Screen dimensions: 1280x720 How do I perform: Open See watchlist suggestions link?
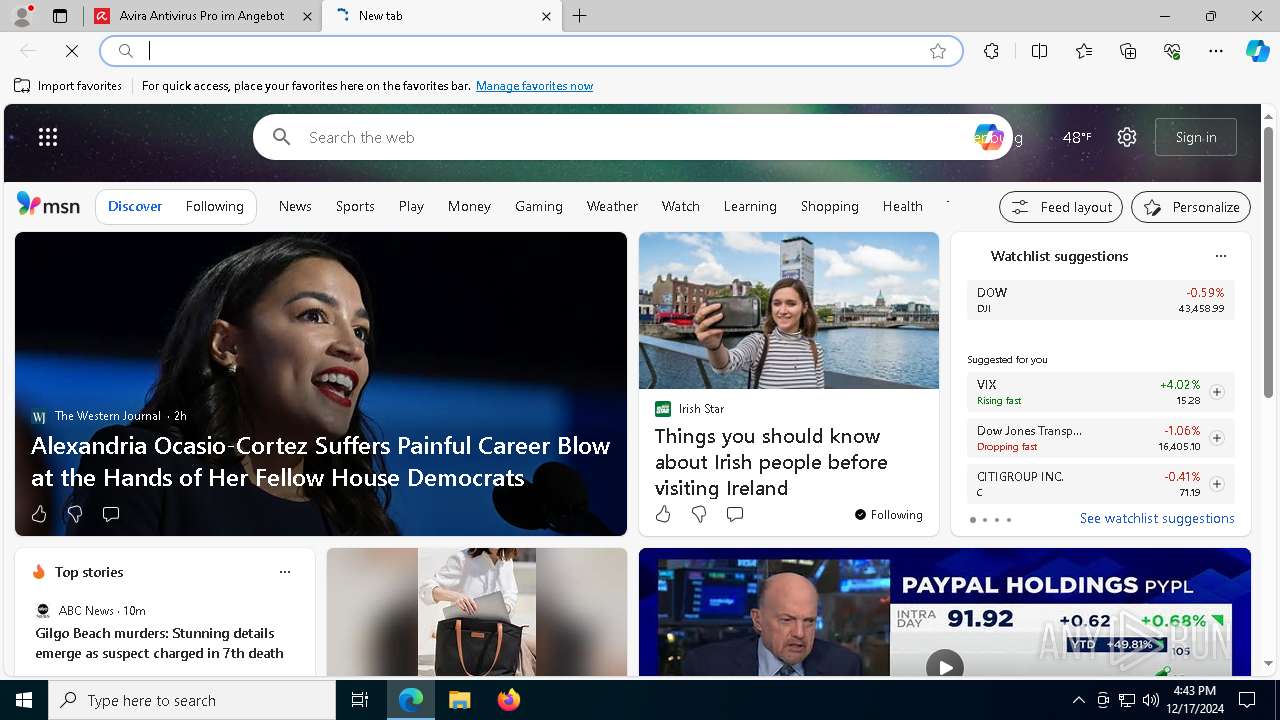1157,518
